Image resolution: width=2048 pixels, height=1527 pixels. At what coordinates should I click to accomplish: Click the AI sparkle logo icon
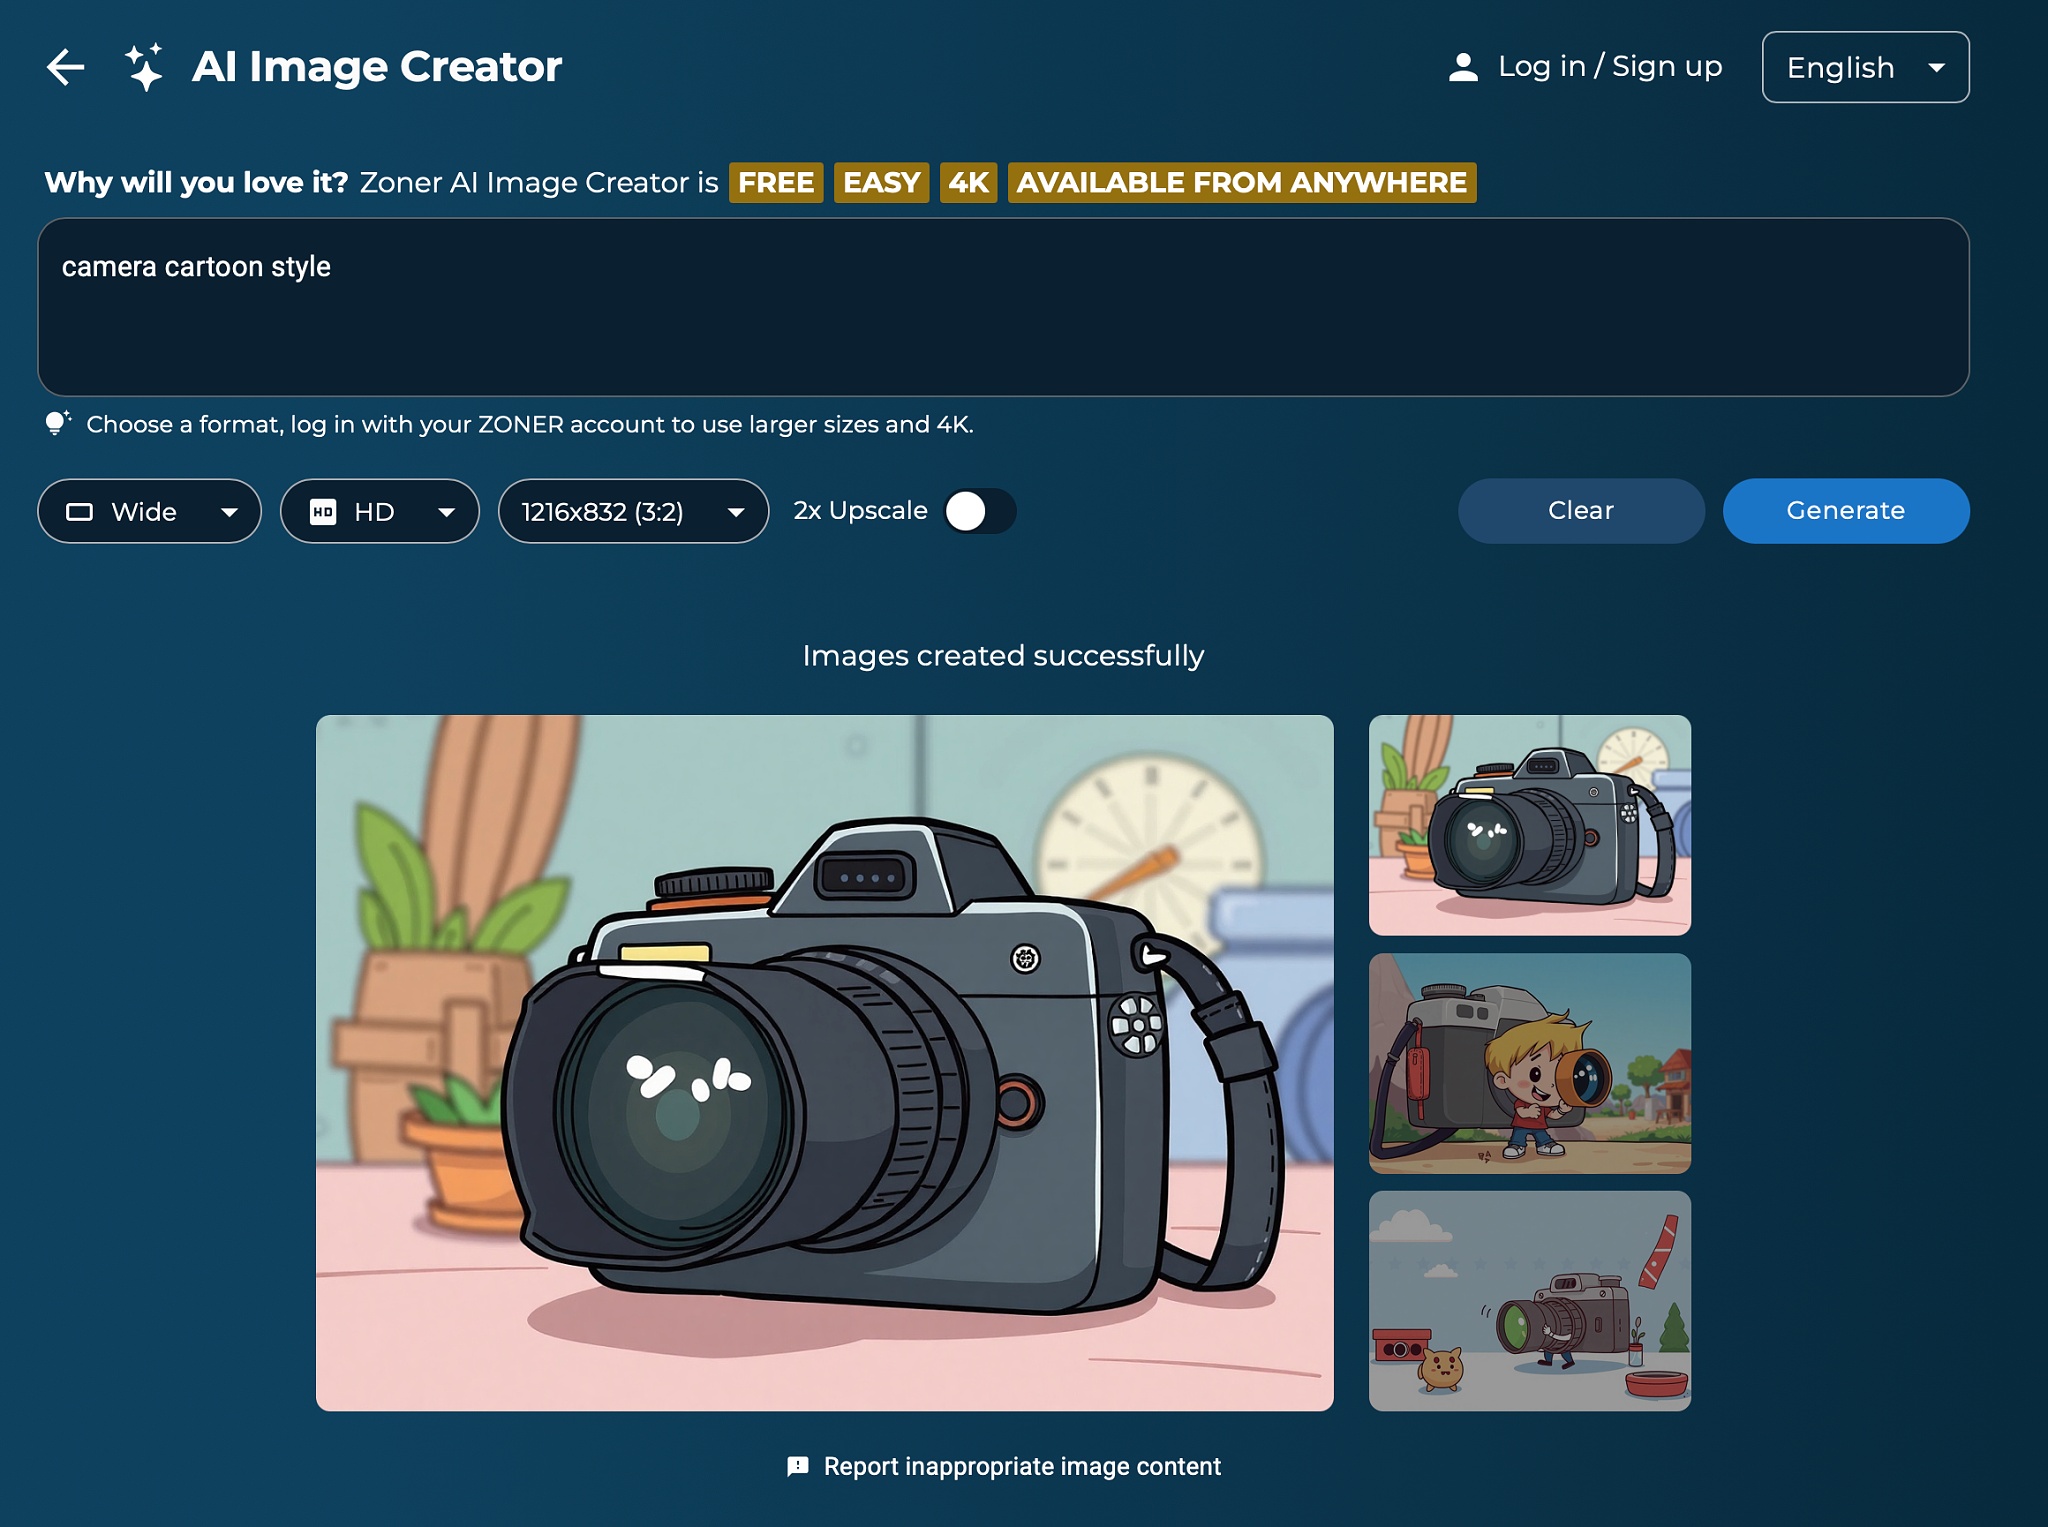[144, 68]
